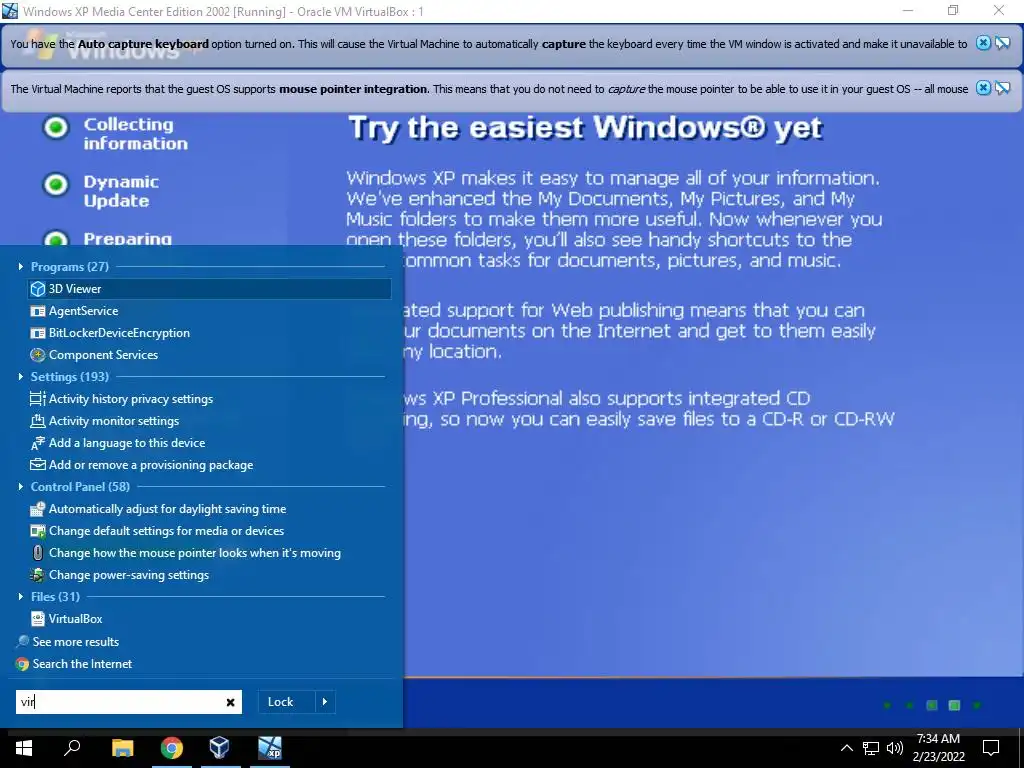
Task: Dismiss the Auto capture keyboard notification
Action: [983, 43]
